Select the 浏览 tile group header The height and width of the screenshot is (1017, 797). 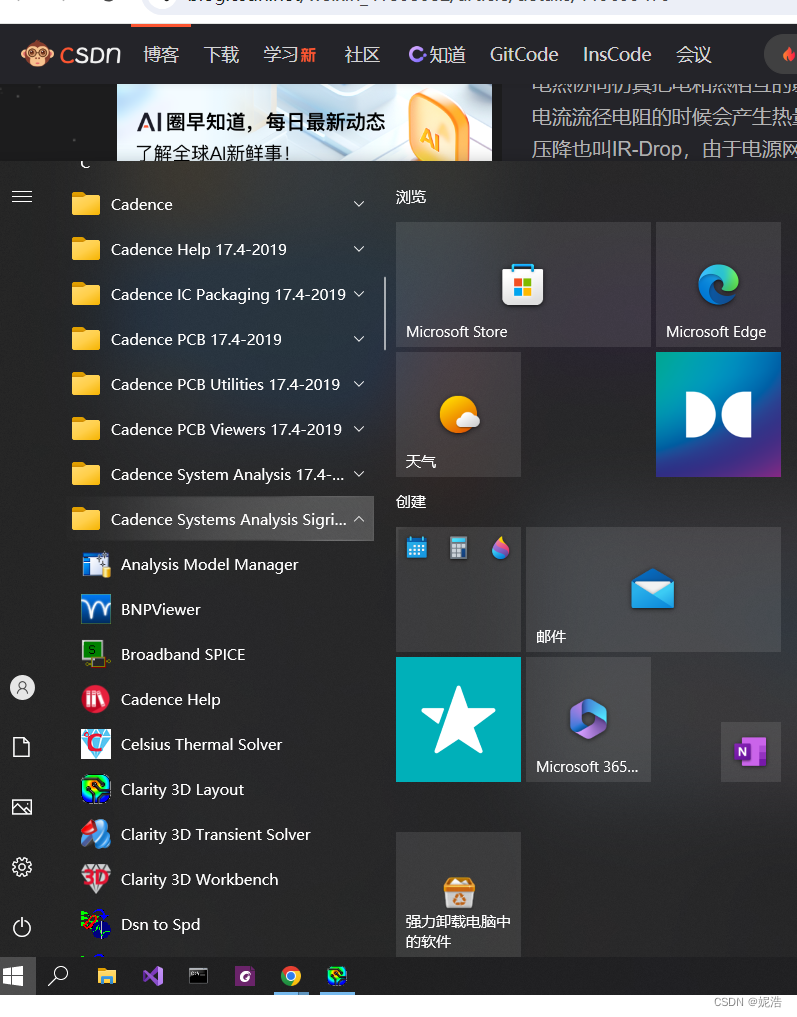(x=411, y=197)
